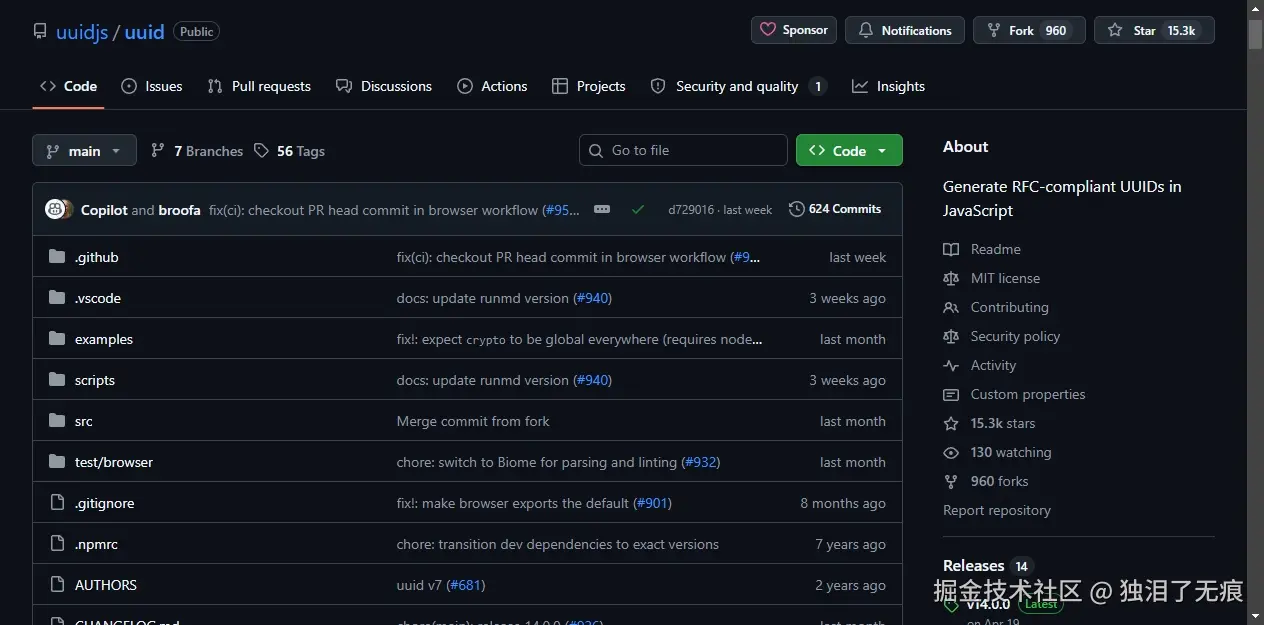Open the broofa author link
Viewport: 1264px width, 625px height.
click(180, 210)
